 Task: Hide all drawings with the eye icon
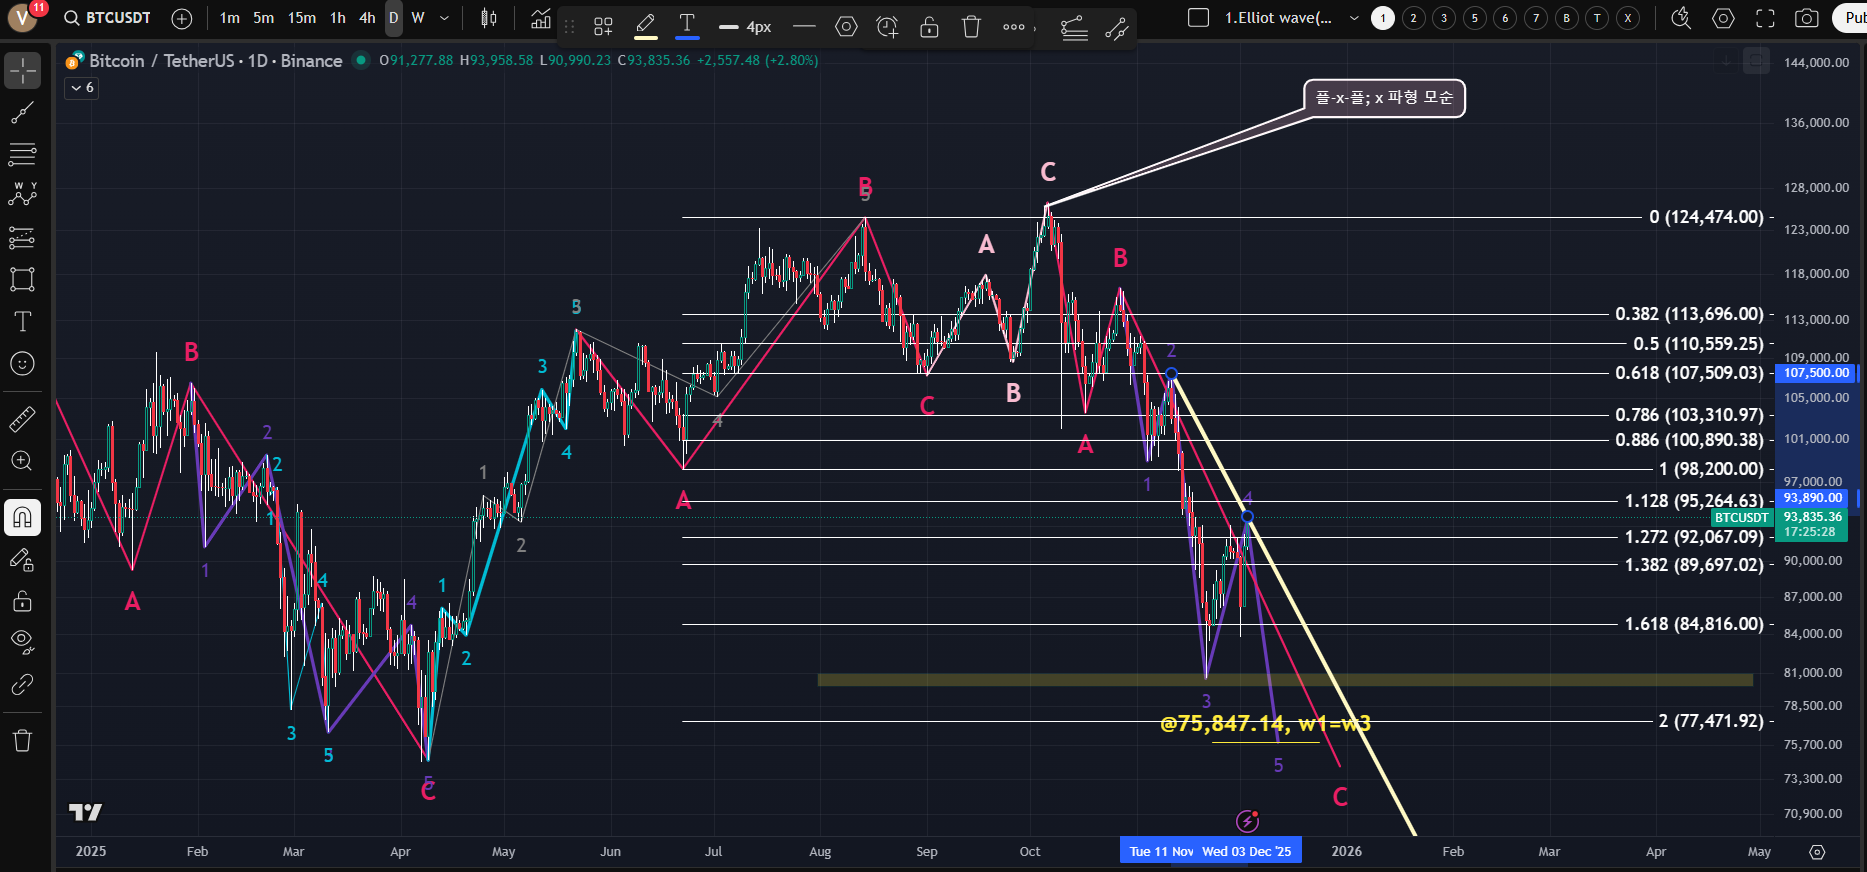22,641
